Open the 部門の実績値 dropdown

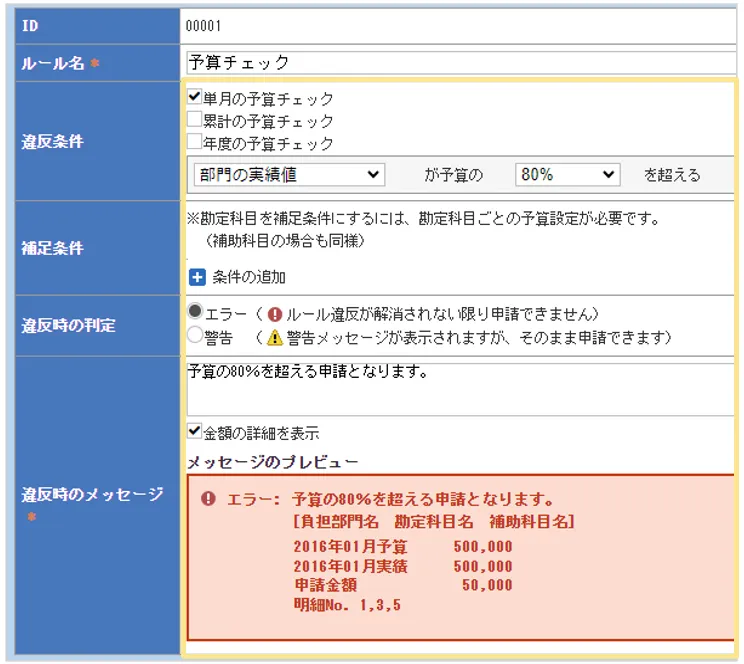pyautogui.click(x=289, y=174)
